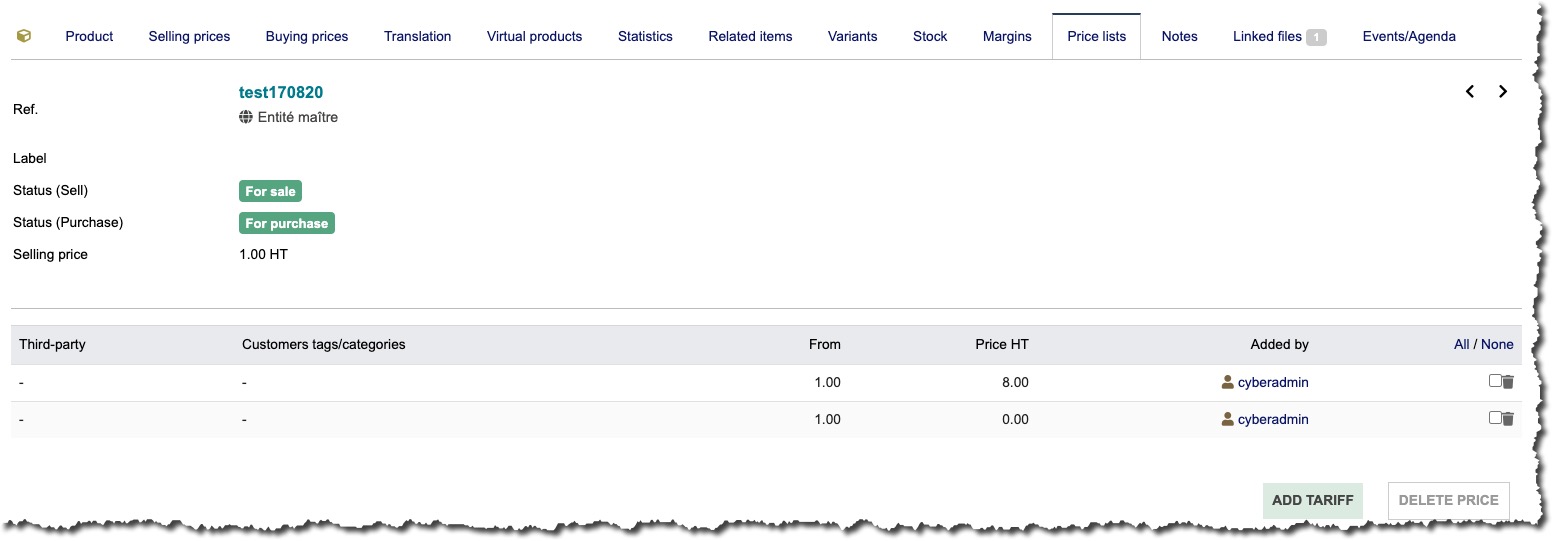
Task: Open first cyberadmin user link
Action: pos(1273,382)
